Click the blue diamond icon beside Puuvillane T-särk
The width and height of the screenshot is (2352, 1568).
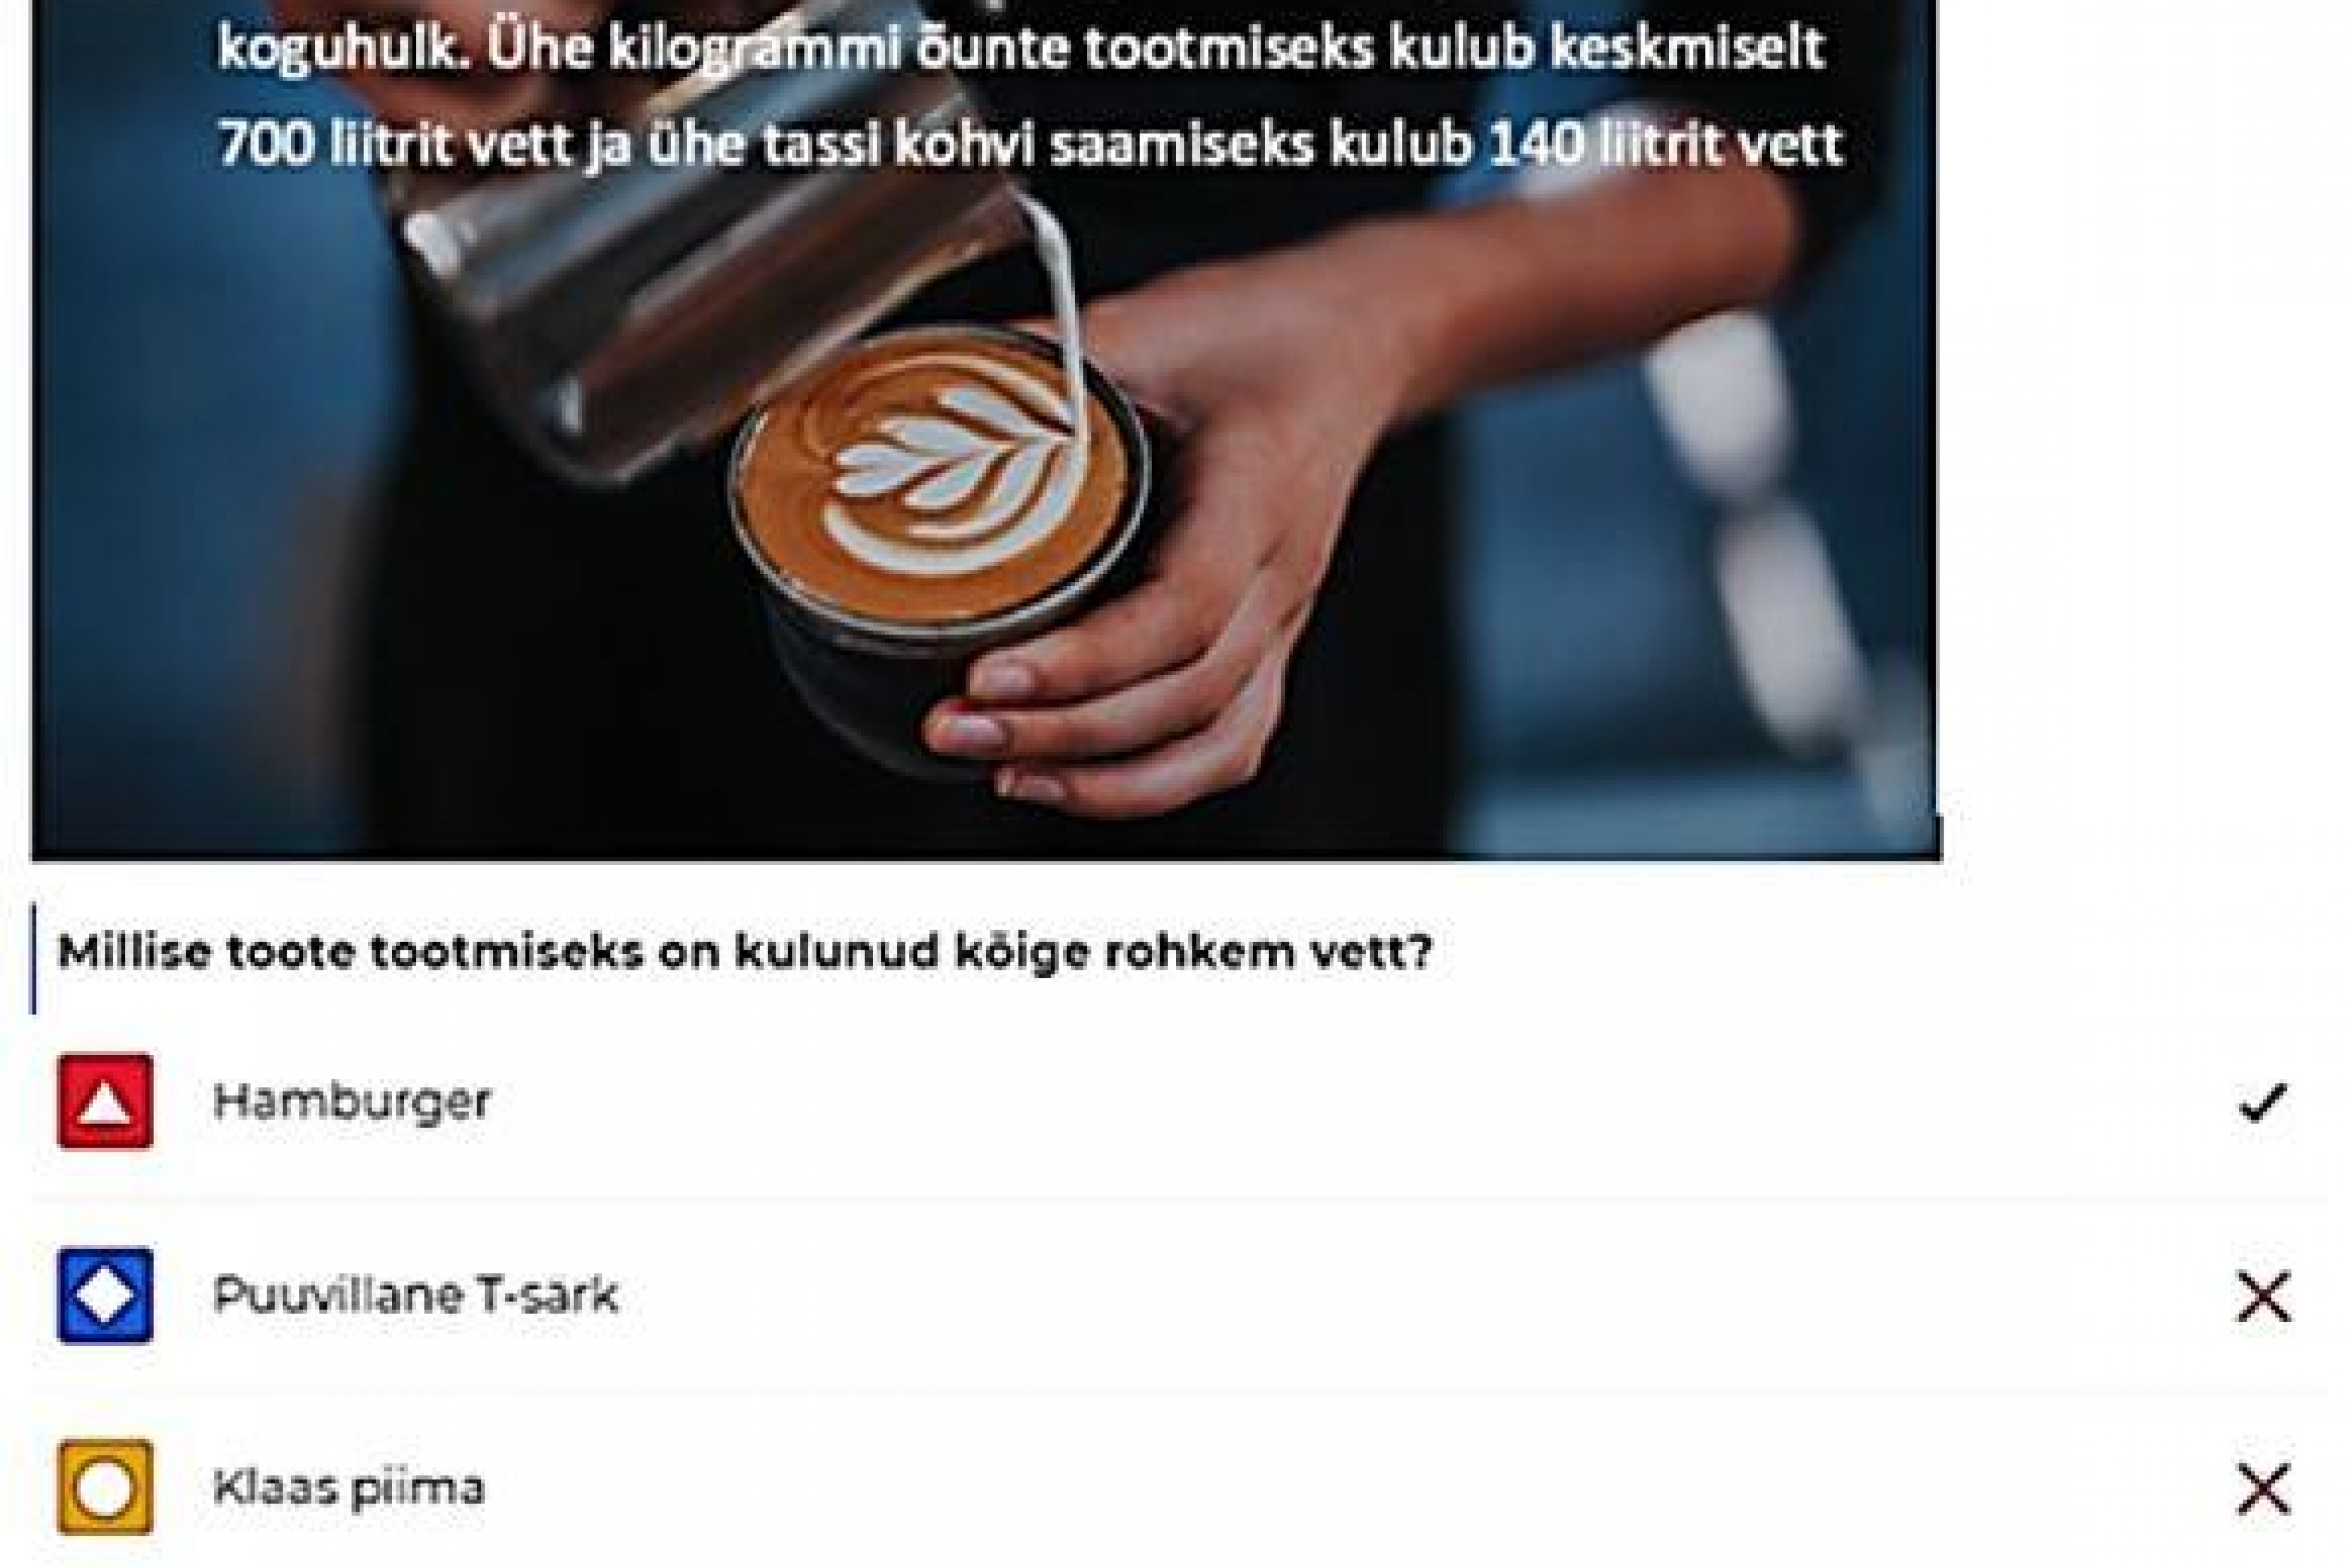105,1295
